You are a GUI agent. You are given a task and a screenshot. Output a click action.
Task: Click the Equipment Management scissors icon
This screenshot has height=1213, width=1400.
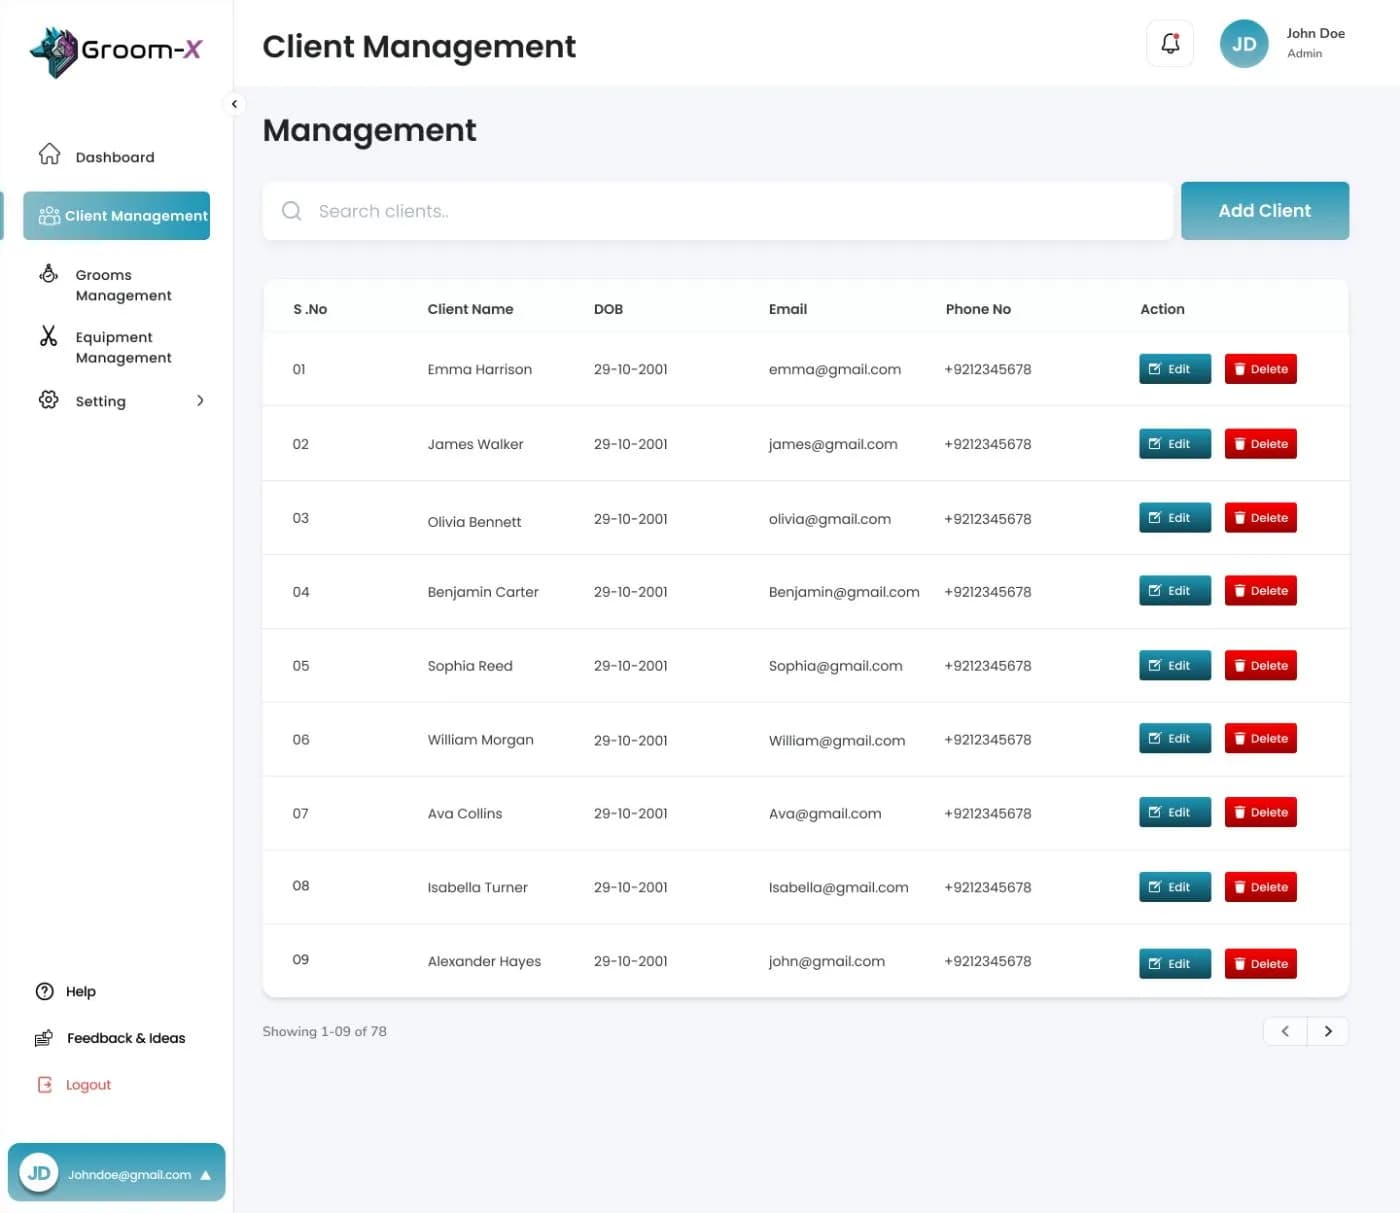tap(48, 336)
